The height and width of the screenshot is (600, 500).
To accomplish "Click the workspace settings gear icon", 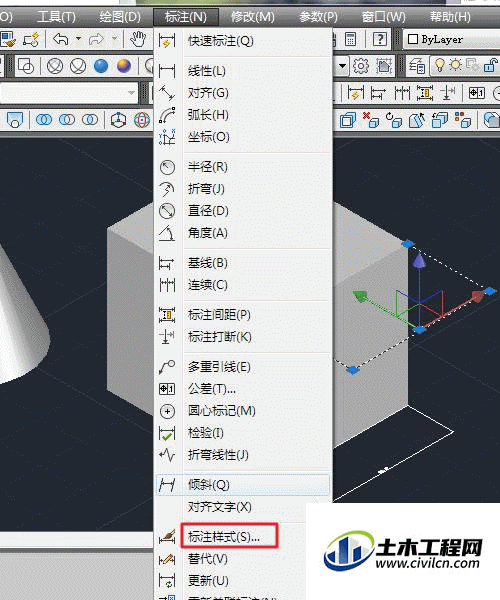I will coord(361,66).
